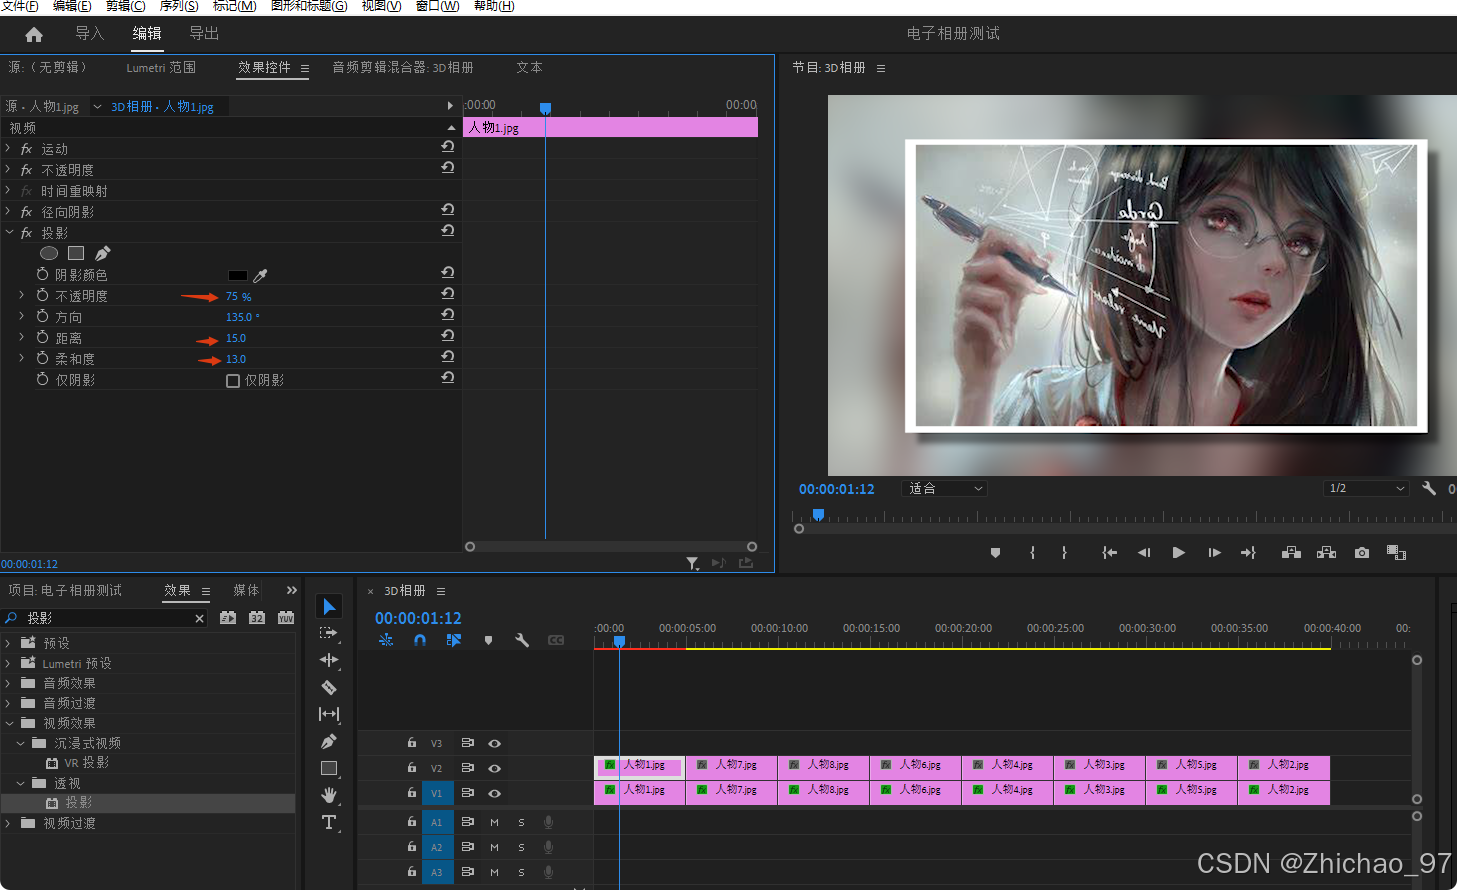Click Program monitor playhead marker

(x=818, y=514)
